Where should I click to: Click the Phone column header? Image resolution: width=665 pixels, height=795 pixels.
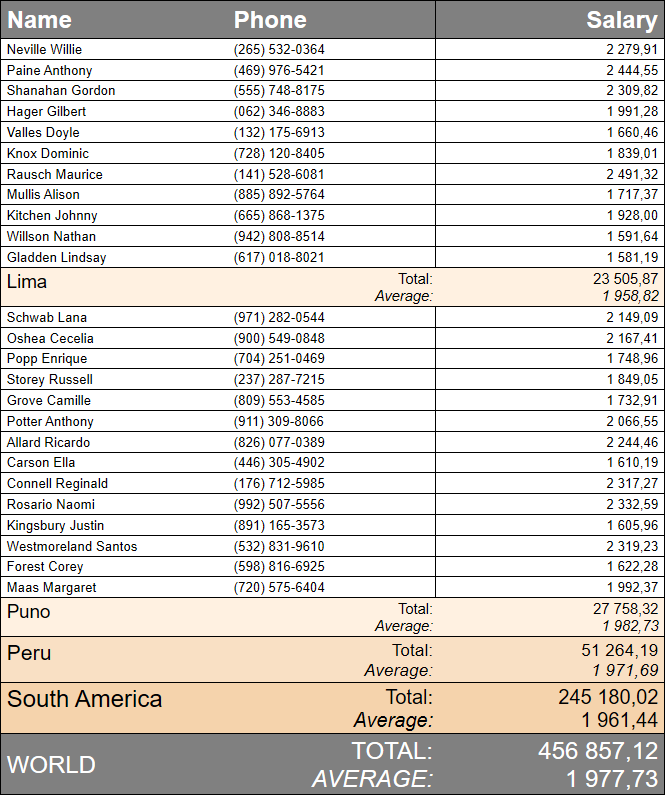270,20
